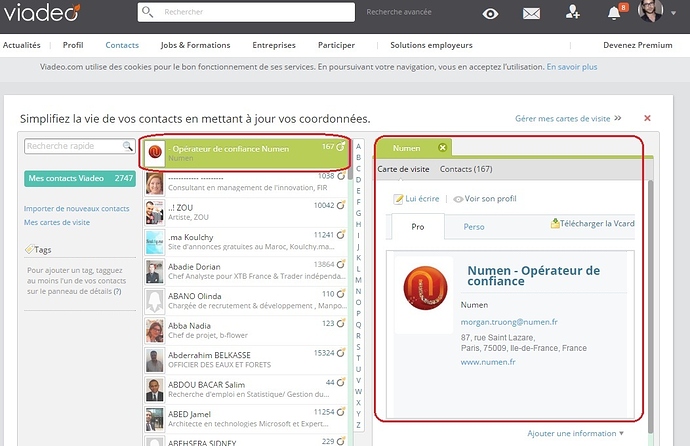Viewport: 690px width, 446px height.
Task: Switch to Contacts (167) tab
Action: click(466, 169)
